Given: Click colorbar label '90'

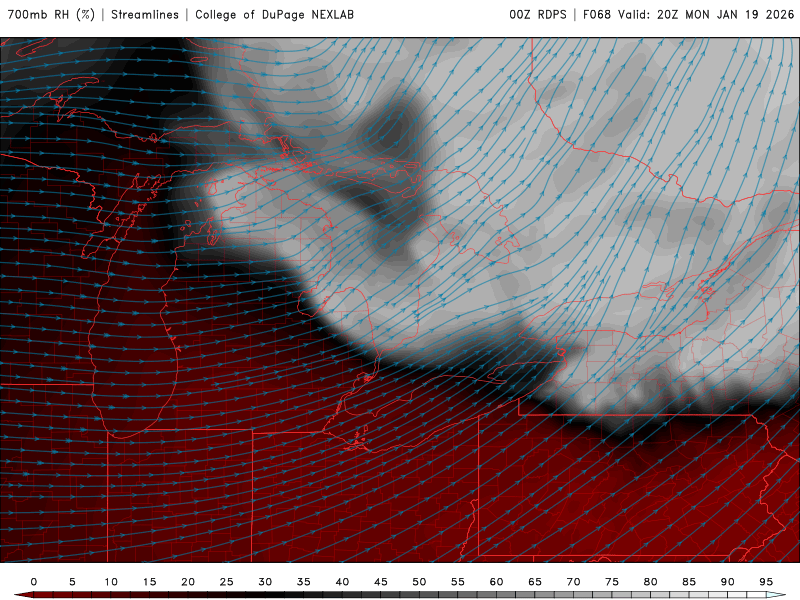Looking at the screenshot, I should [x=728, y=582].
